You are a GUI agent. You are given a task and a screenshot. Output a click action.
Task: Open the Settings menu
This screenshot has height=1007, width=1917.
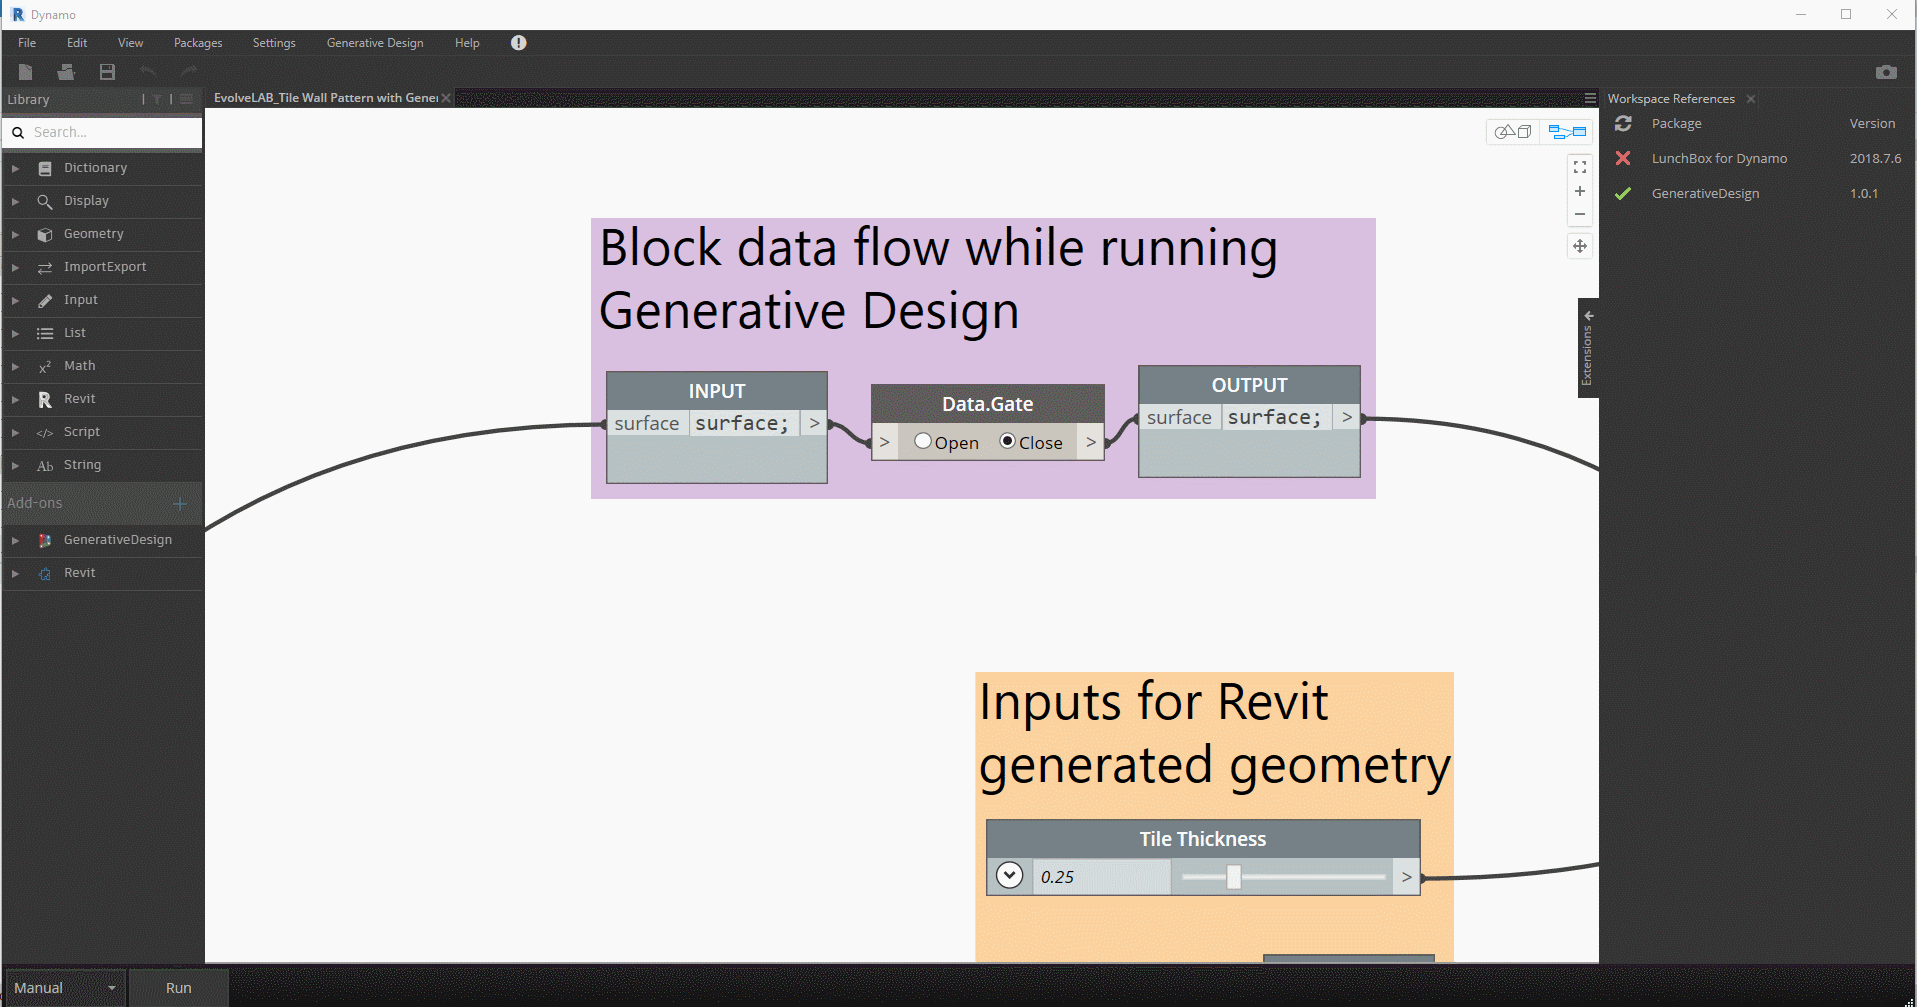tap(274, 43)
